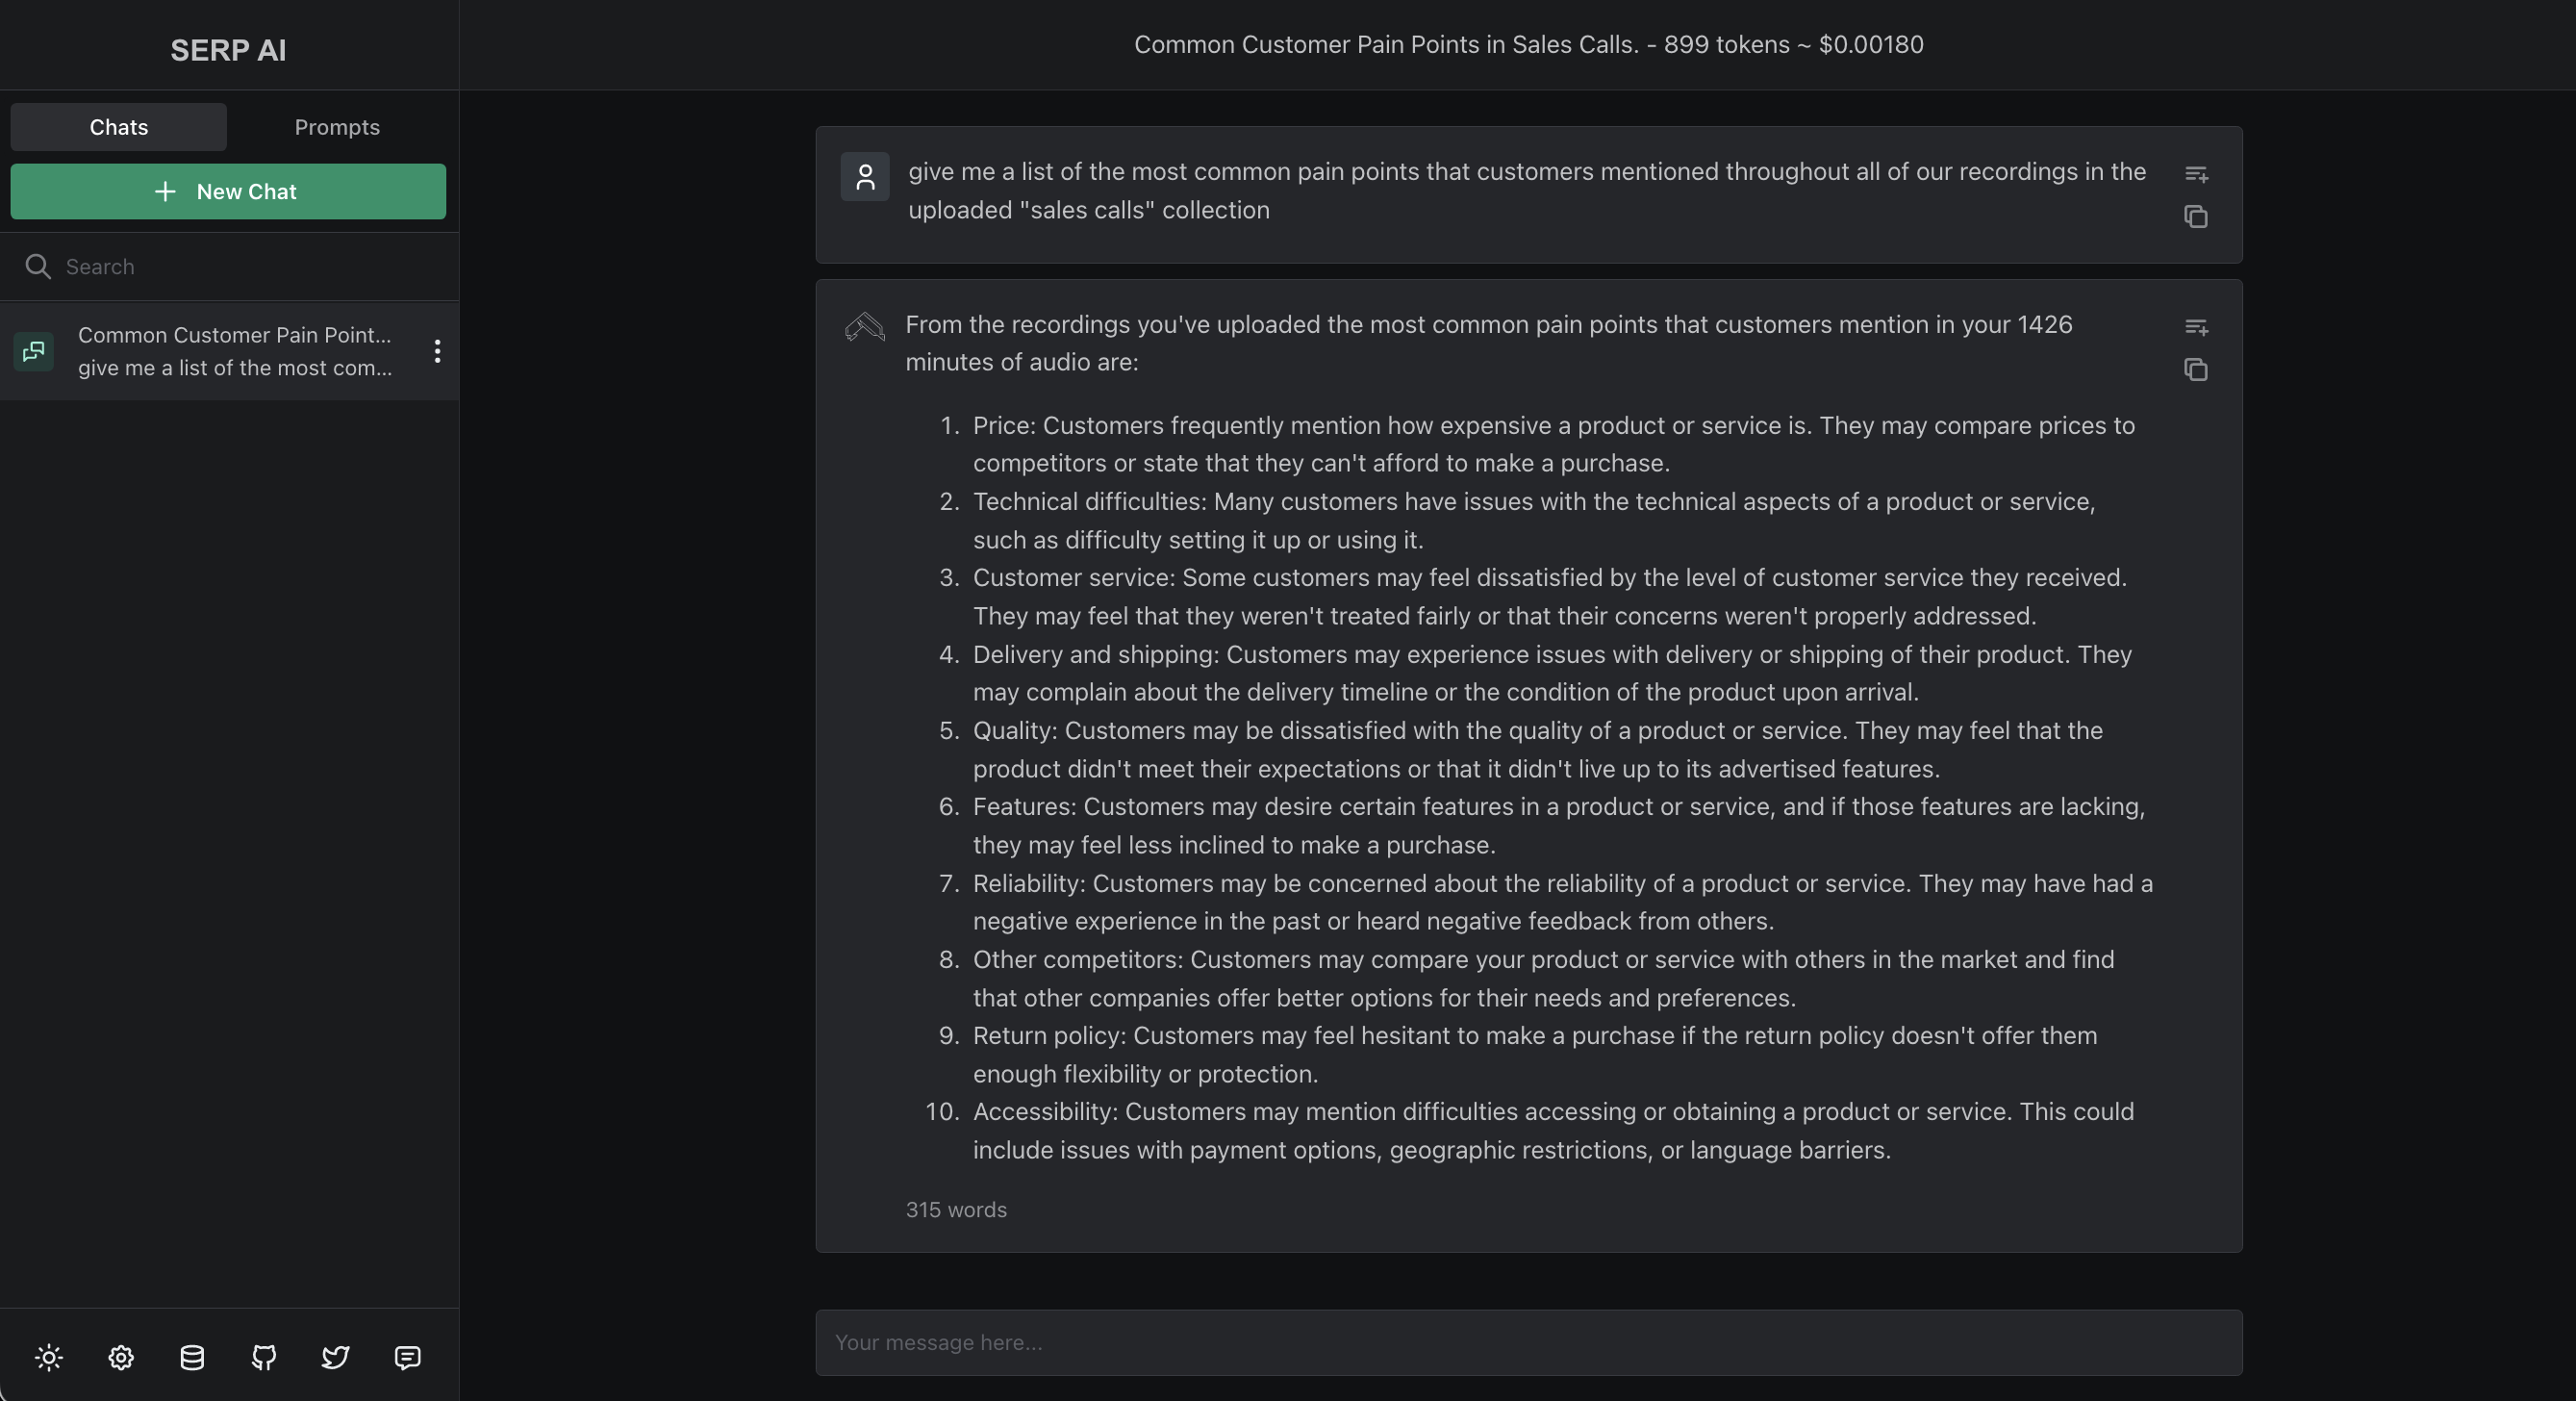
Task: Click the database icon in the footer
Action: pos(192,1357)
